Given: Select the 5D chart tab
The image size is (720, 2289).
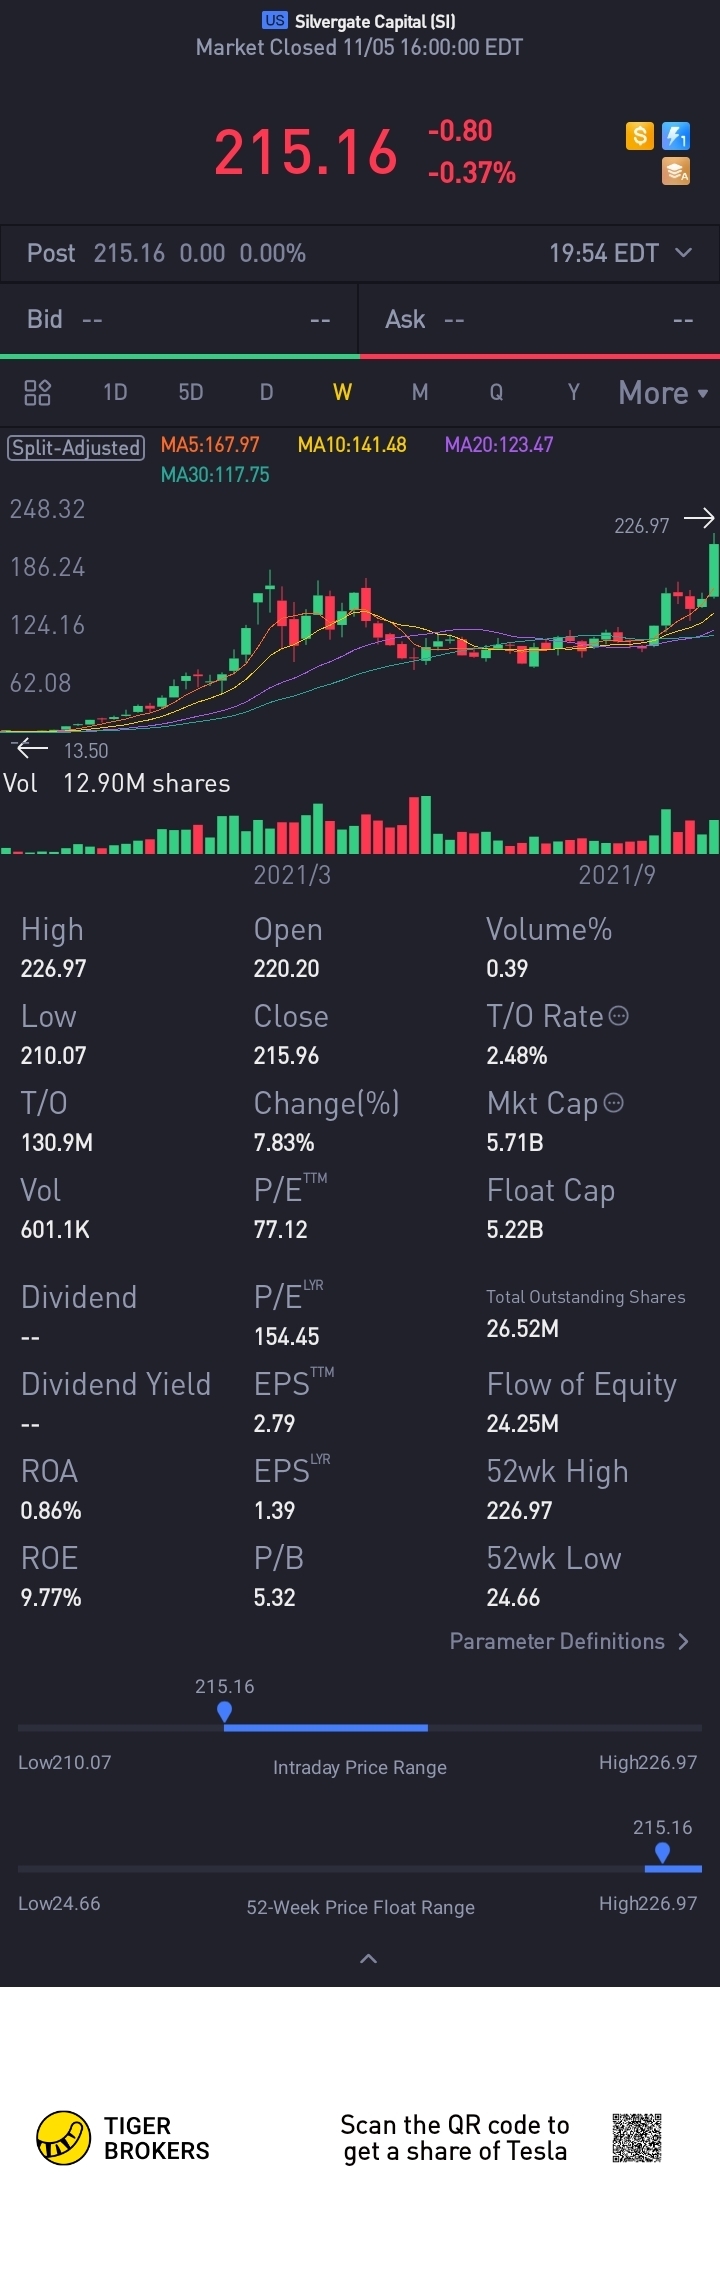Looking at the screenshot, I should click(x=190, y=392).
